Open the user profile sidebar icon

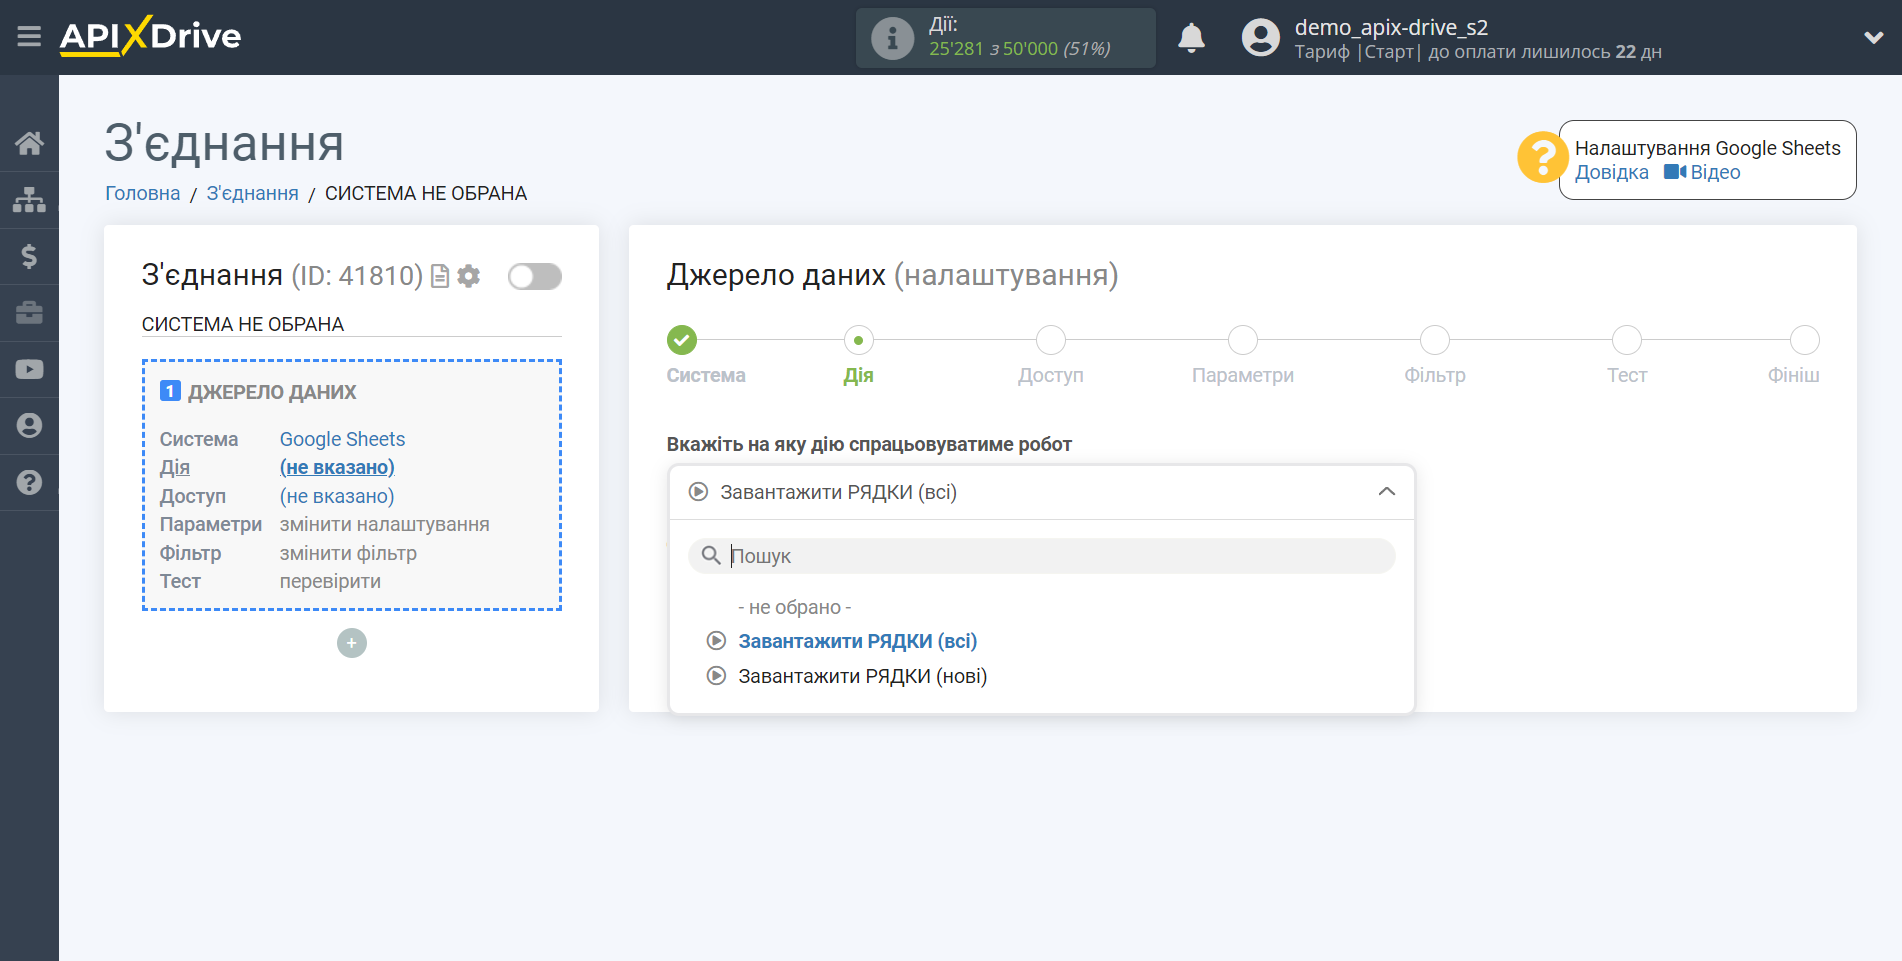point(29,425)
